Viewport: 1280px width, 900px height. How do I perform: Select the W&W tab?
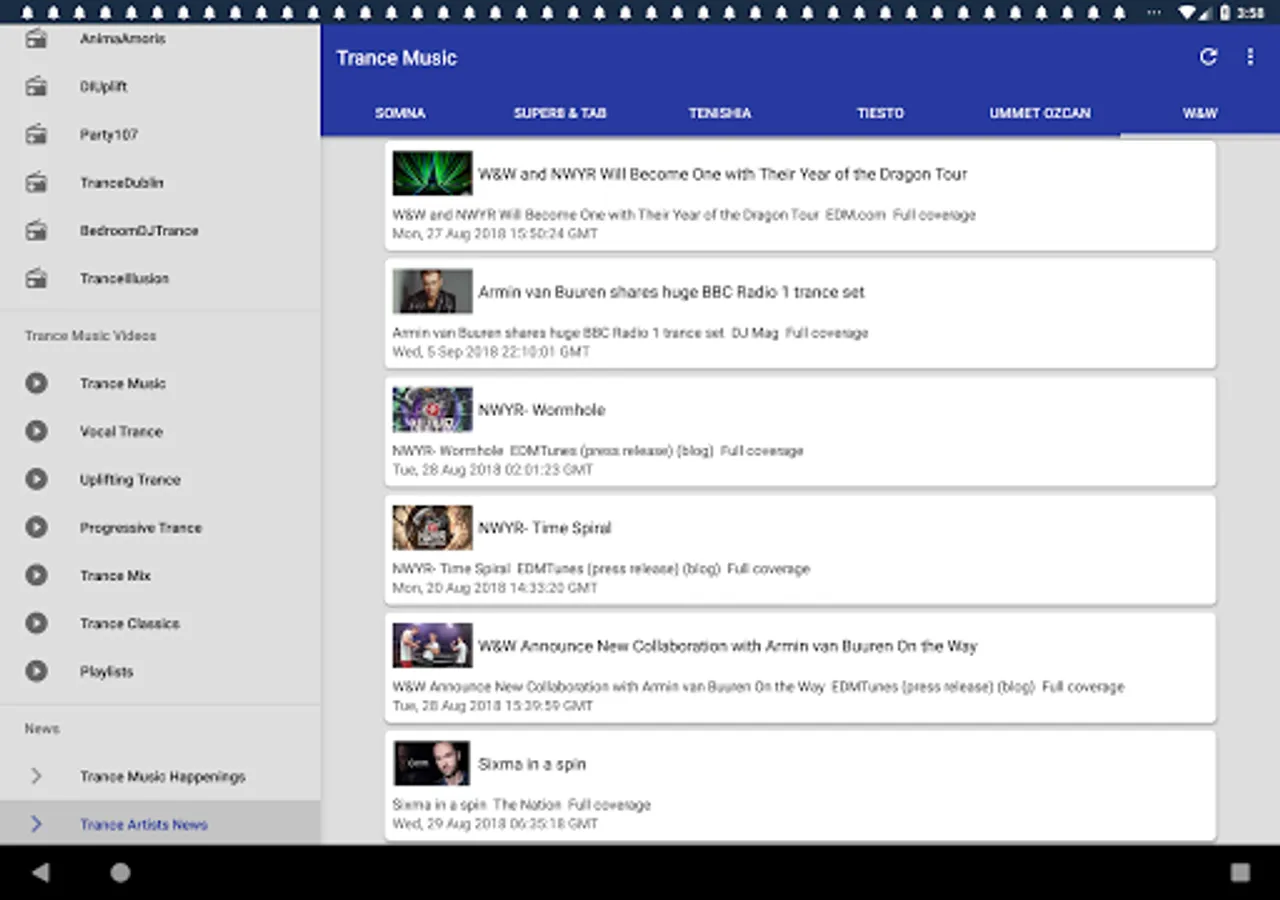(x=1200, y=113)
